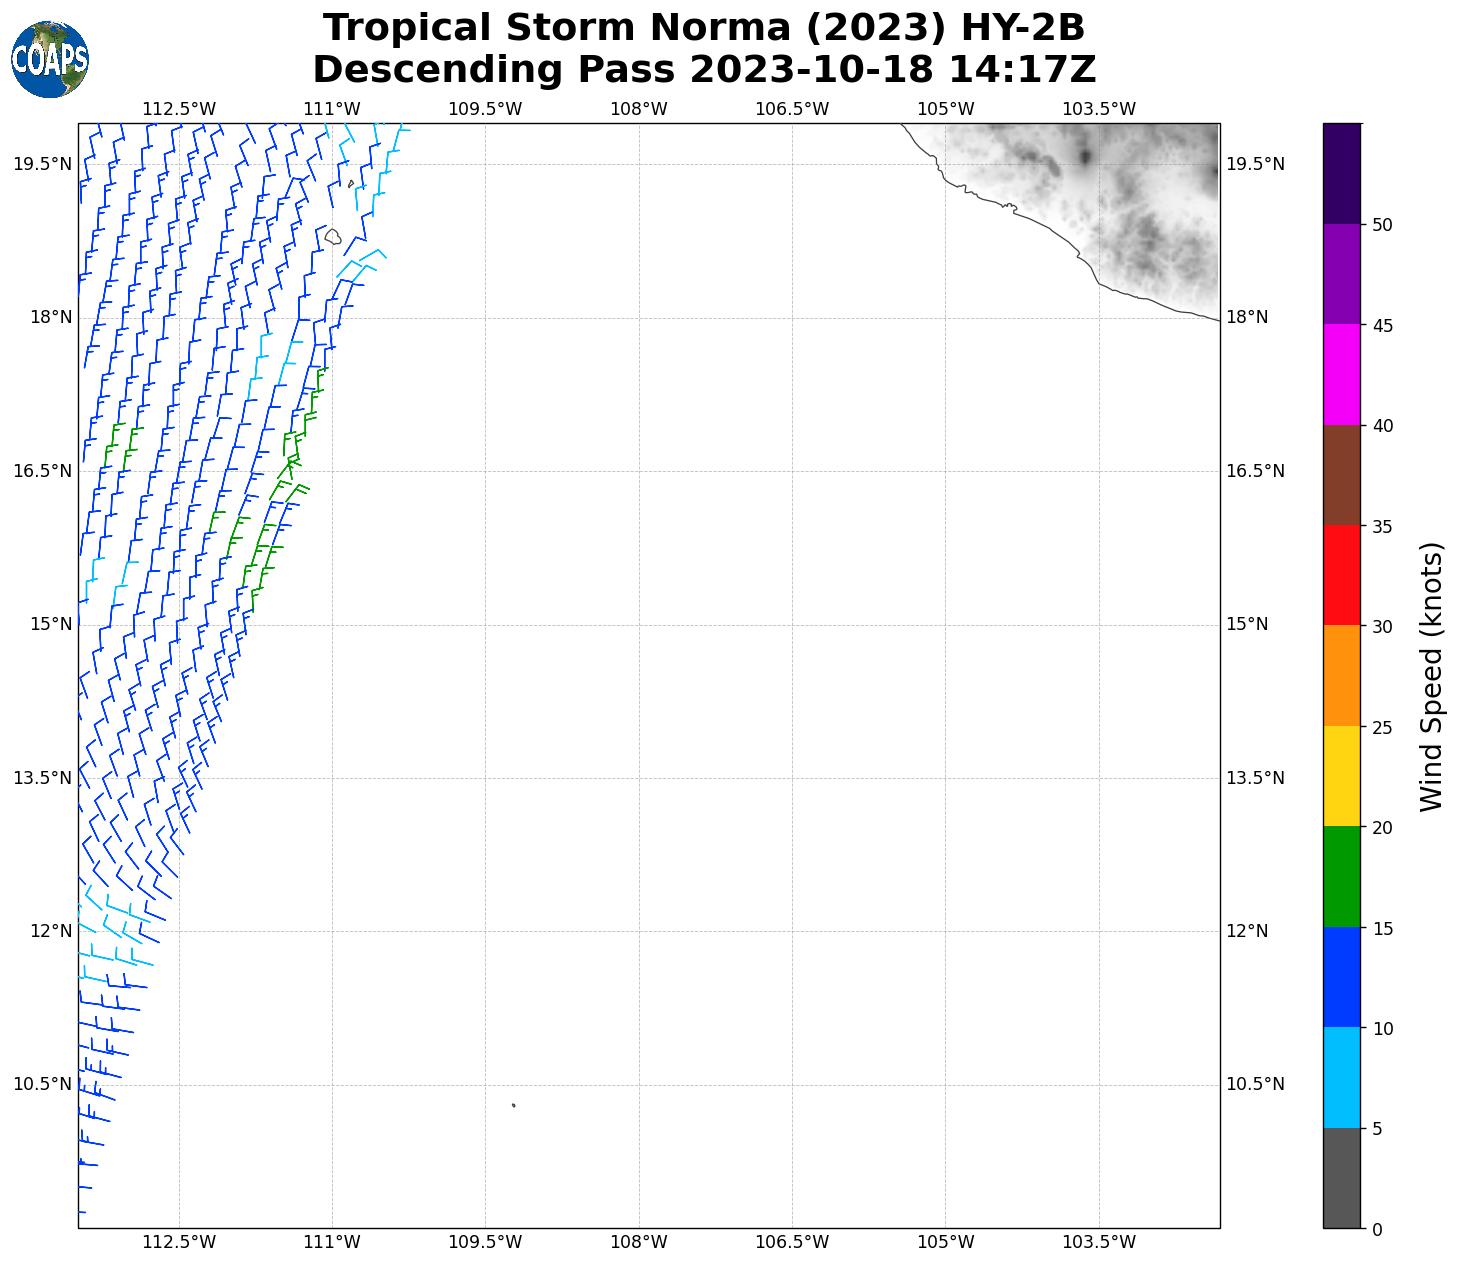Click the right axis 12°N latitude label
This screenshot has width=1460, height=1264.
click(1247, 931)
